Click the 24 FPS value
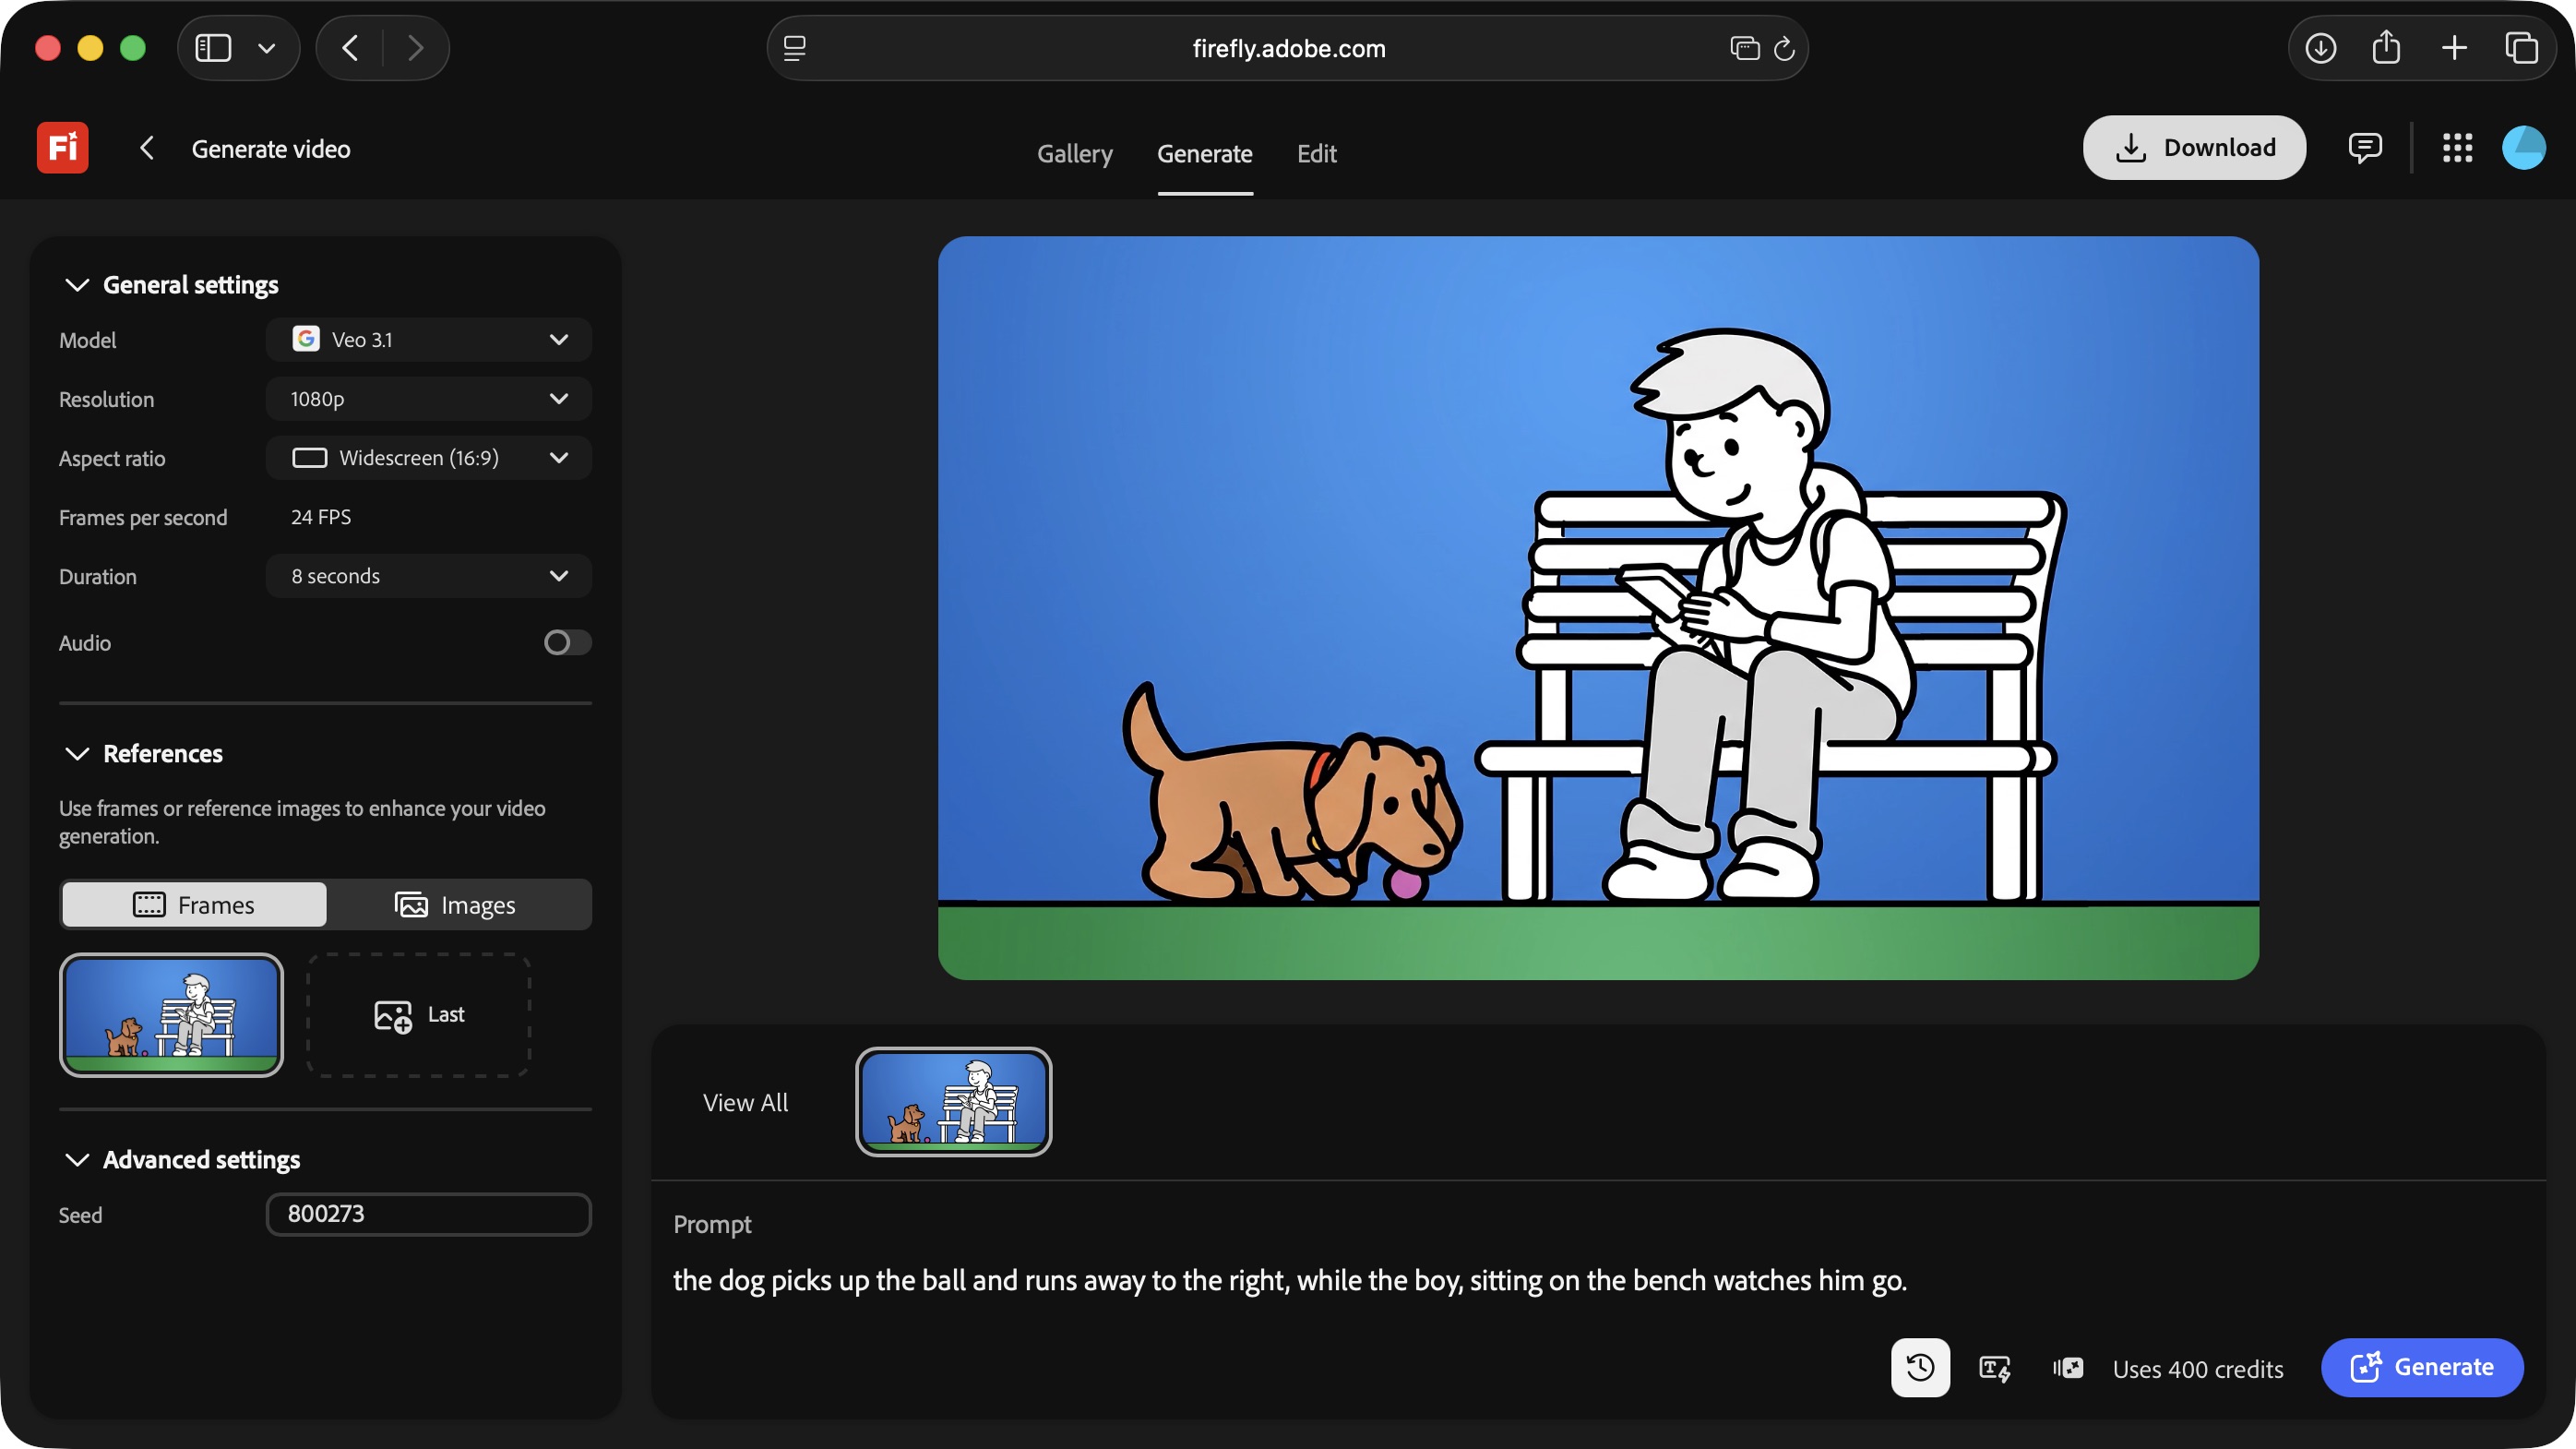The height and width of the screenshot is (1449, 2576). coord(321,516)
